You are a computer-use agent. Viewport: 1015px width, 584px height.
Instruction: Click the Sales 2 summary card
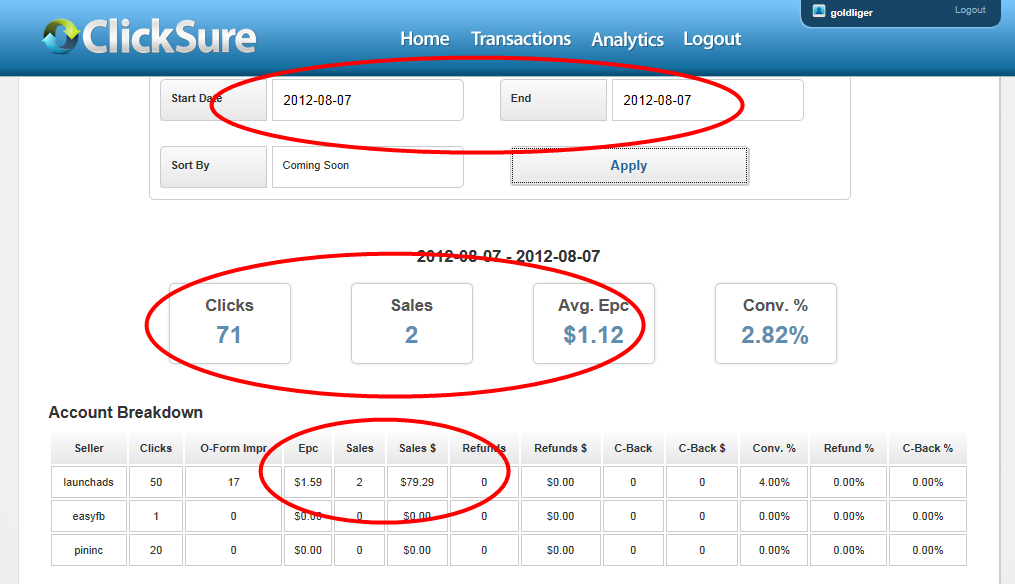point(412,323)
